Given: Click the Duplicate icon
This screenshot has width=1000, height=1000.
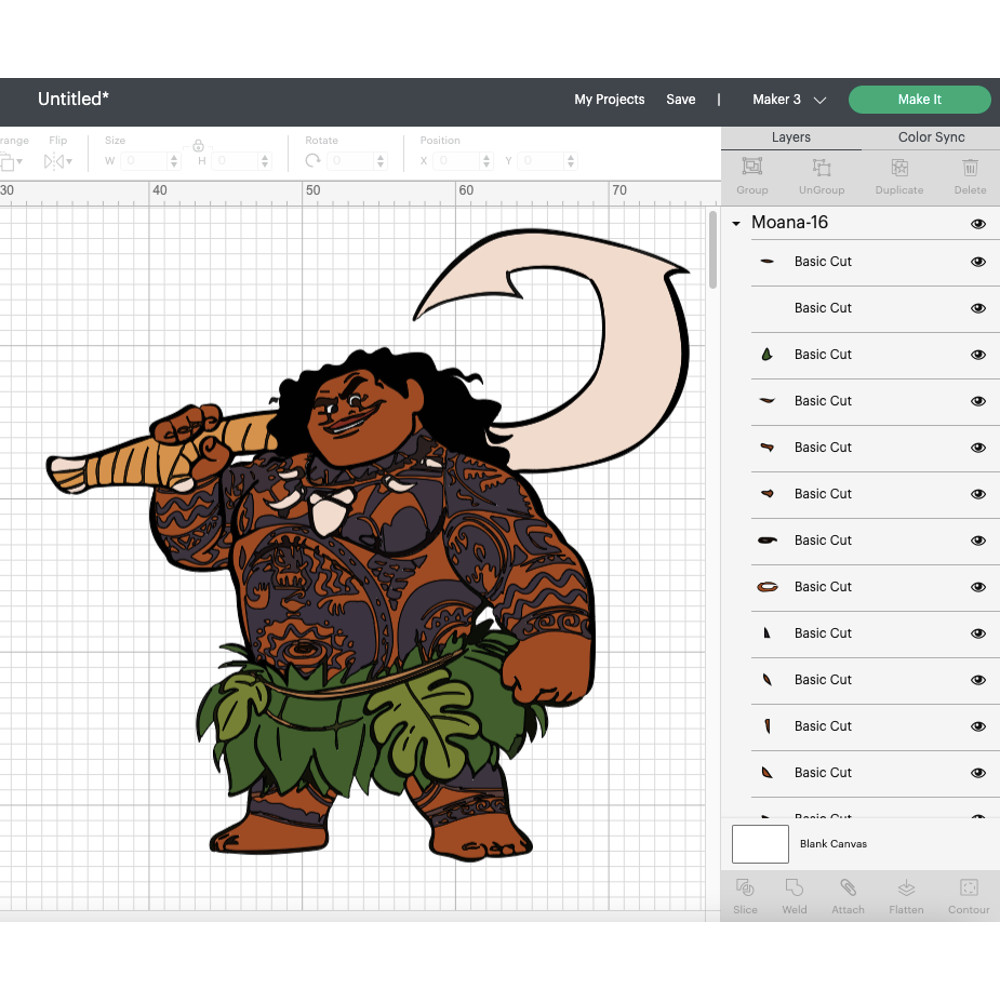Looking at the screenshot, I should click(898, 177).
